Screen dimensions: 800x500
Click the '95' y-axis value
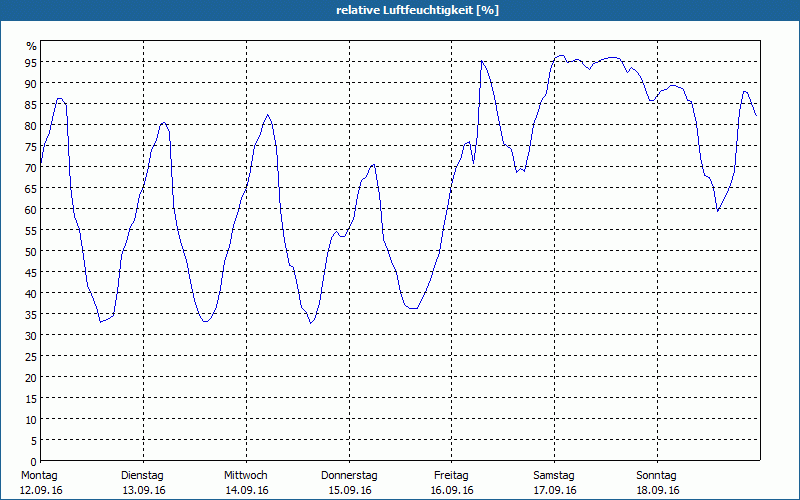[x=31, y=63]
